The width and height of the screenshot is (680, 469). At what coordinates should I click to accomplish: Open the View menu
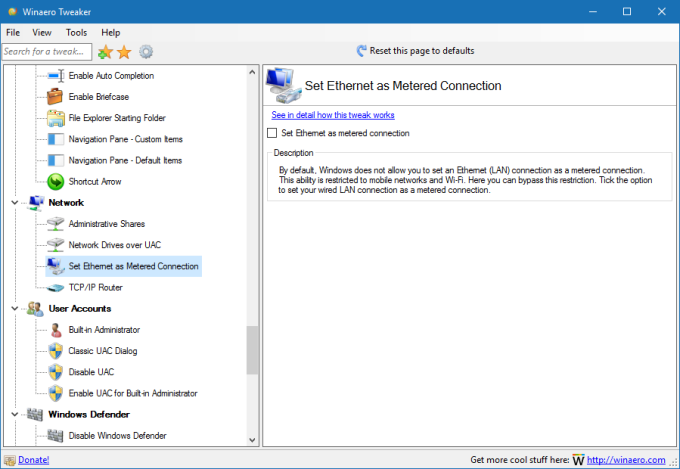tap(42, 33)
